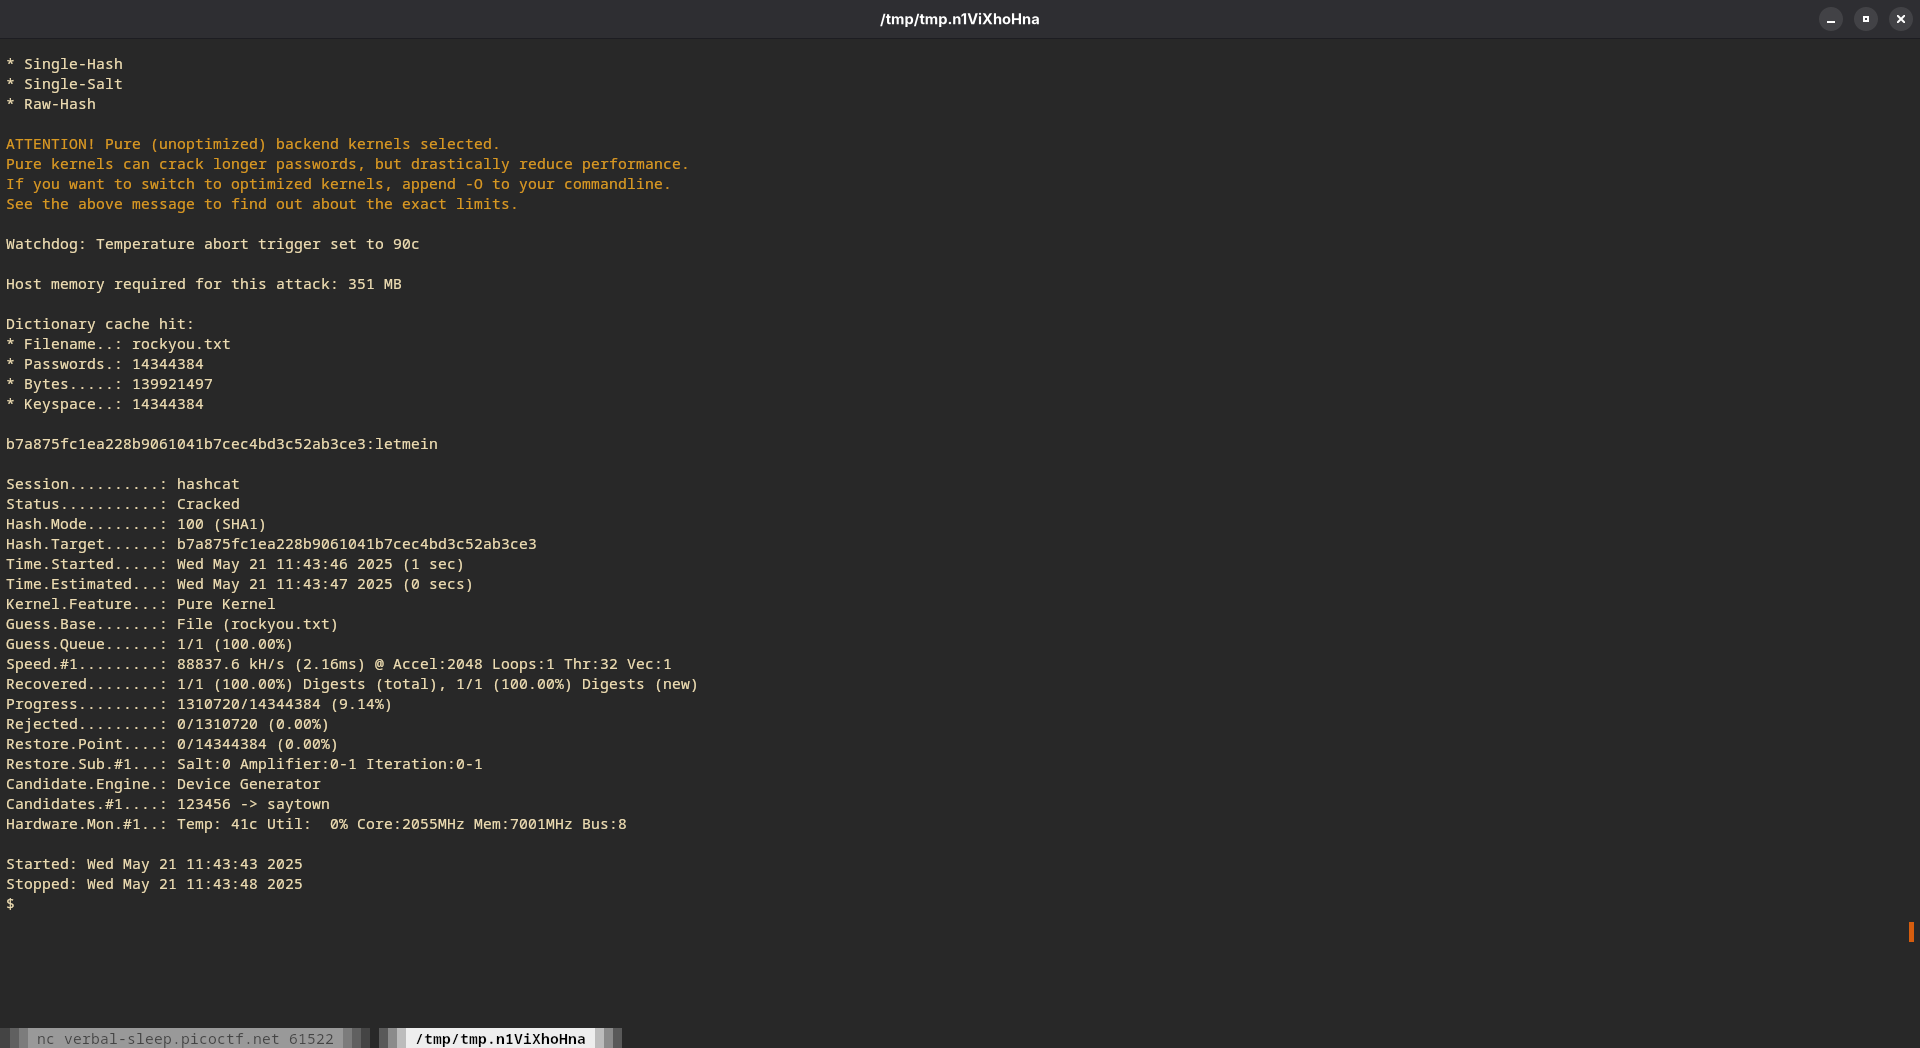Minimize the terminal window

tap(1830, 19)
